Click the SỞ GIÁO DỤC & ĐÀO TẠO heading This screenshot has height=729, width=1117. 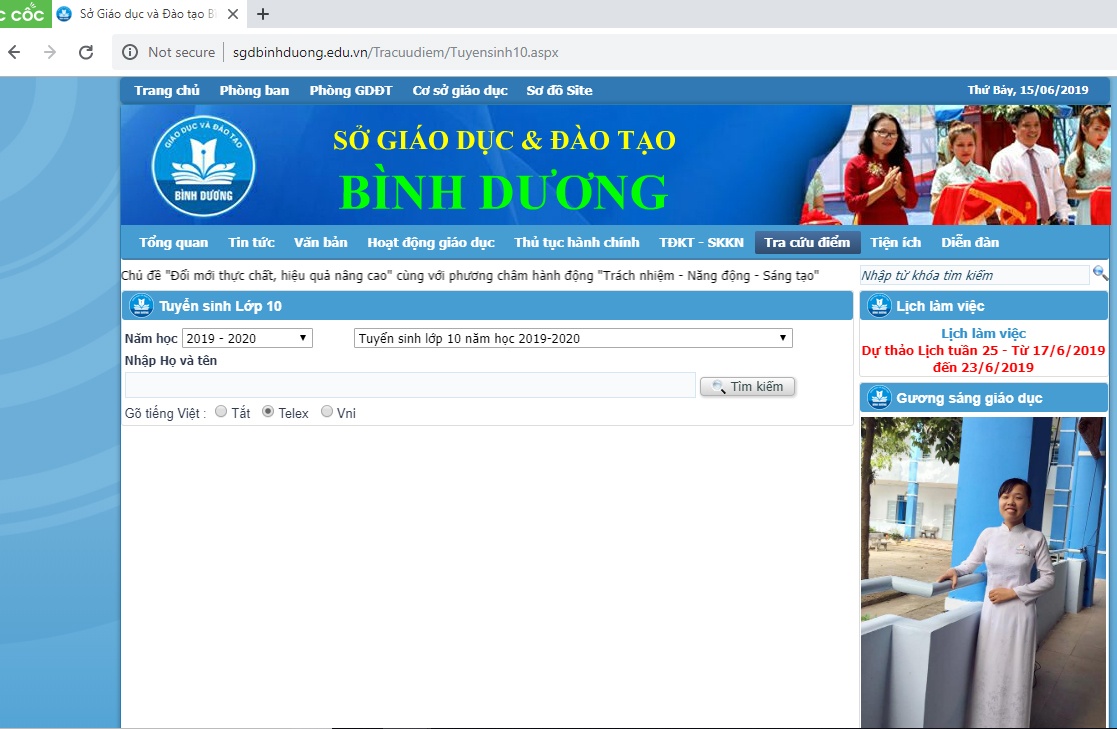click(504, 140)
